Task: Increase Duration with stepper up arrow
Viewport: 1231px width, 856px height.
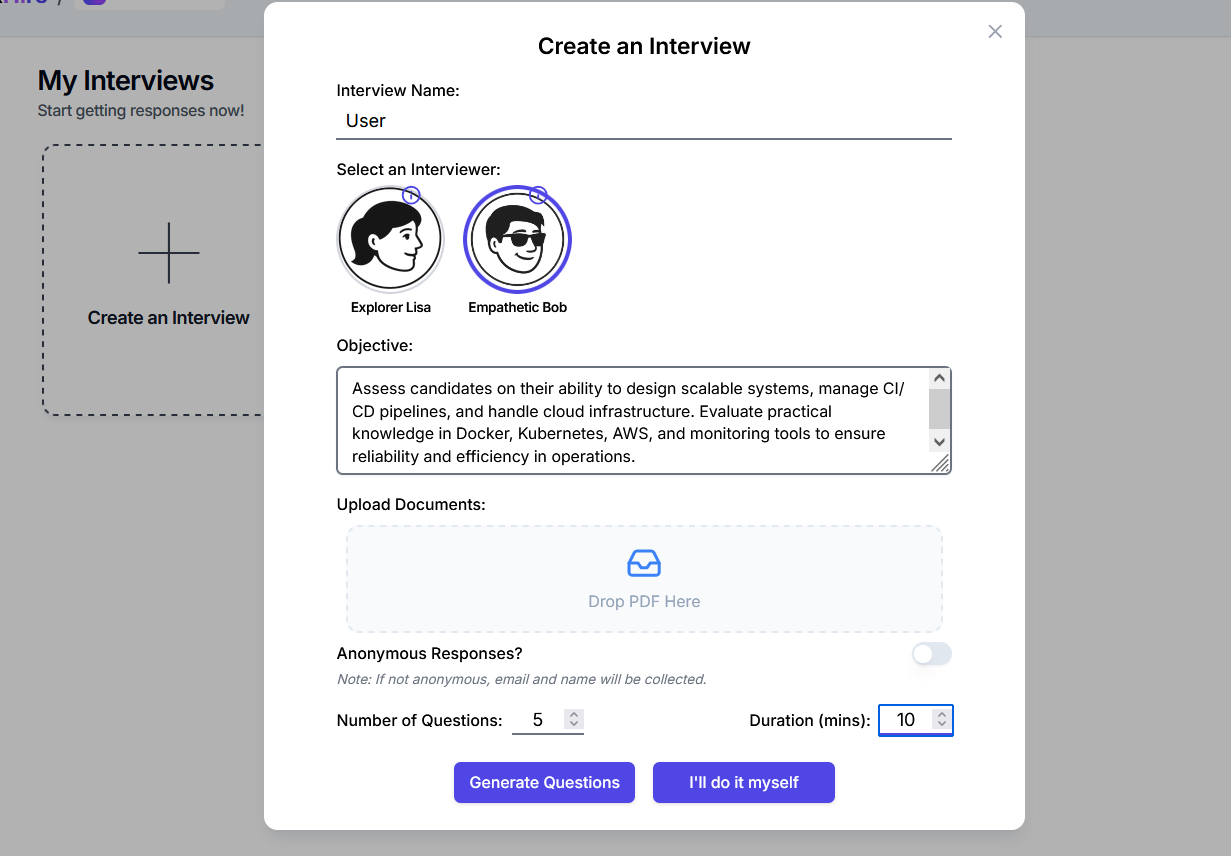Action: 941,715
